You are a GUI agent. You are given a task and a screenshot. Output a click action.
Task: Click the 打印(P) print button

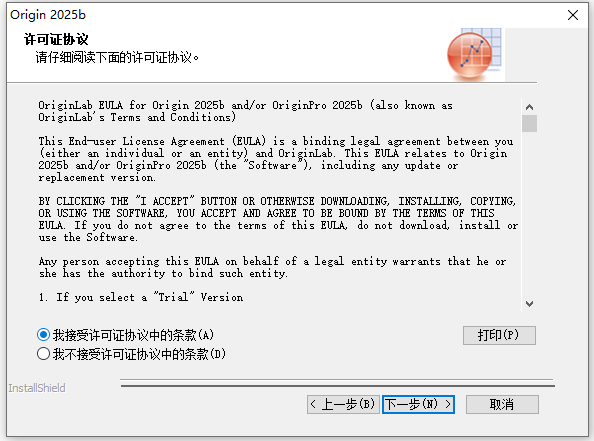click(499, 335)
